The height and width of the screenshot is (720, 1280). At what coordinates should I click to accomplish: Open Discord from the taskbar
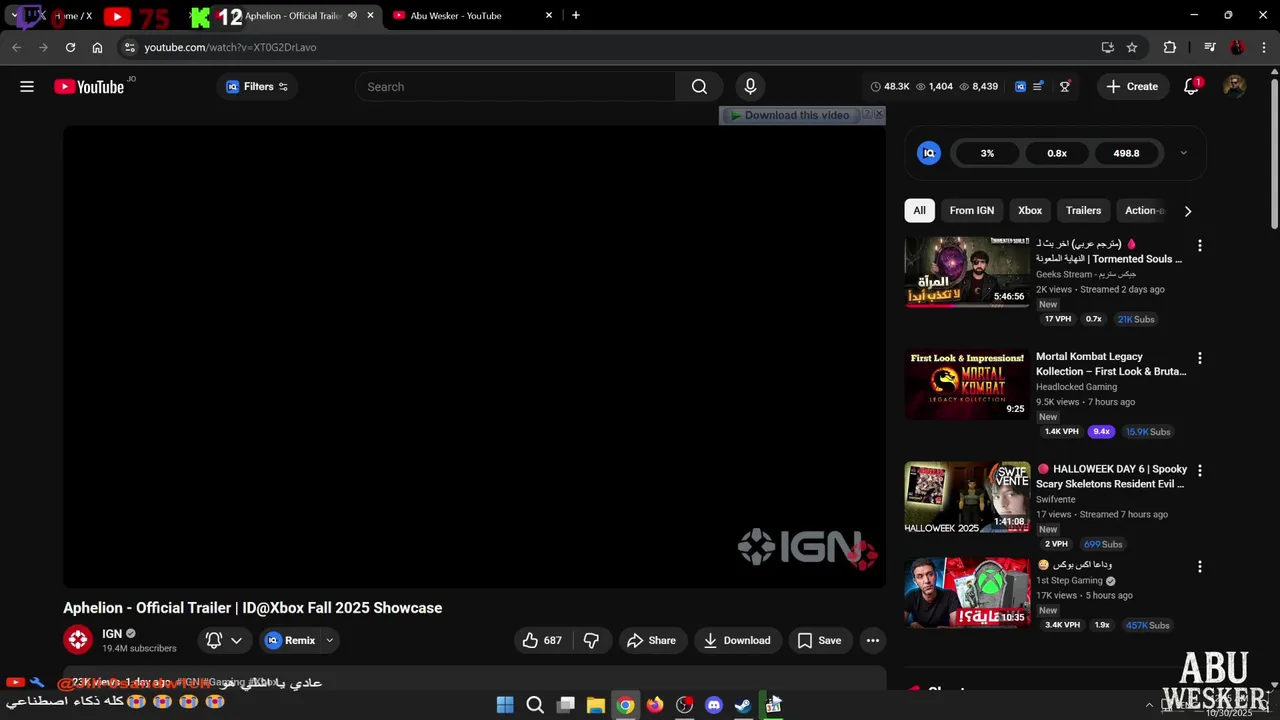[x=713, y=705]
